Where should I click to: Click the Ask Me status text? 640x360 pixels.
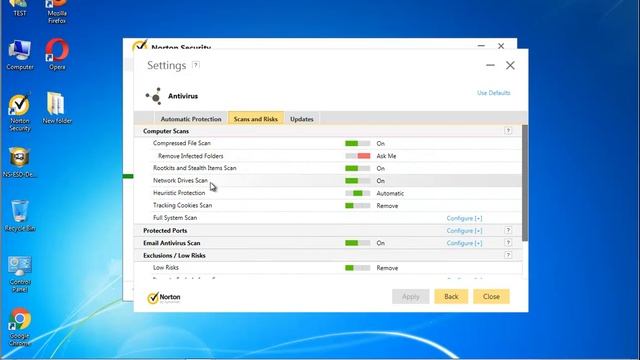(x=386, y=156)
